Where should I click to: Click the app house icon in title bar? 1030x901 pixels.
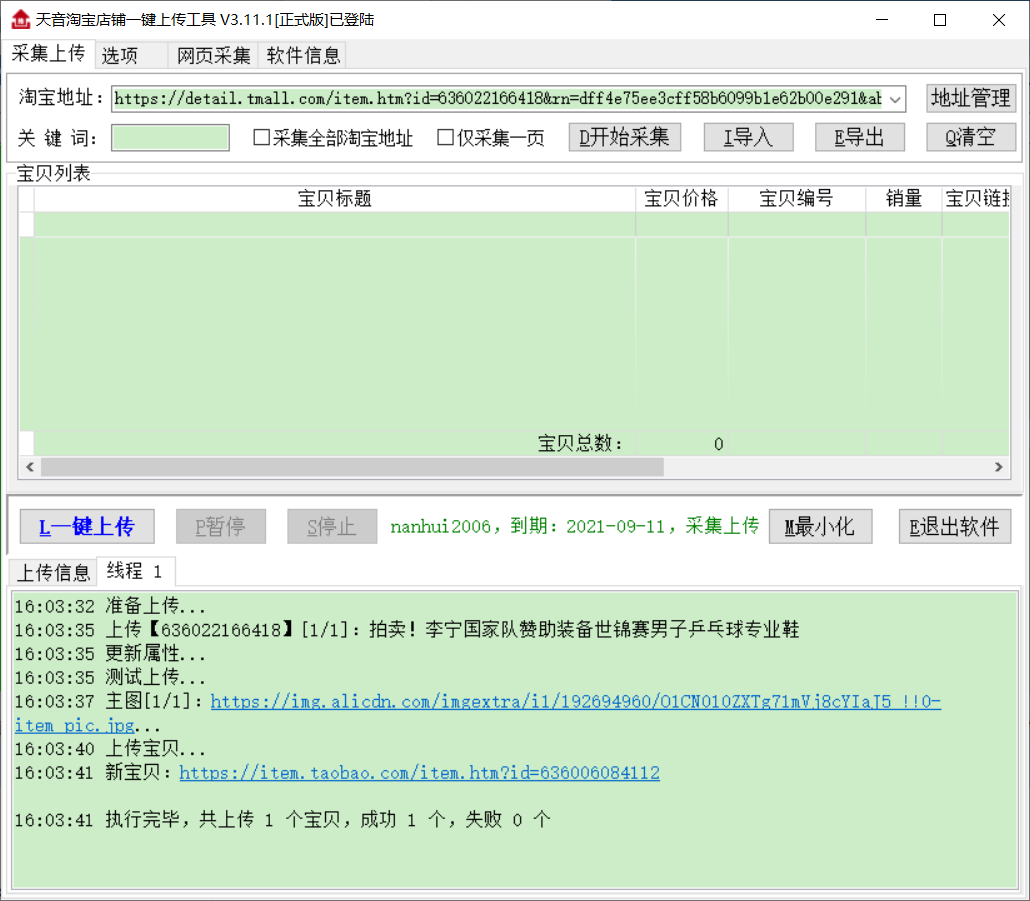[19, 19]
